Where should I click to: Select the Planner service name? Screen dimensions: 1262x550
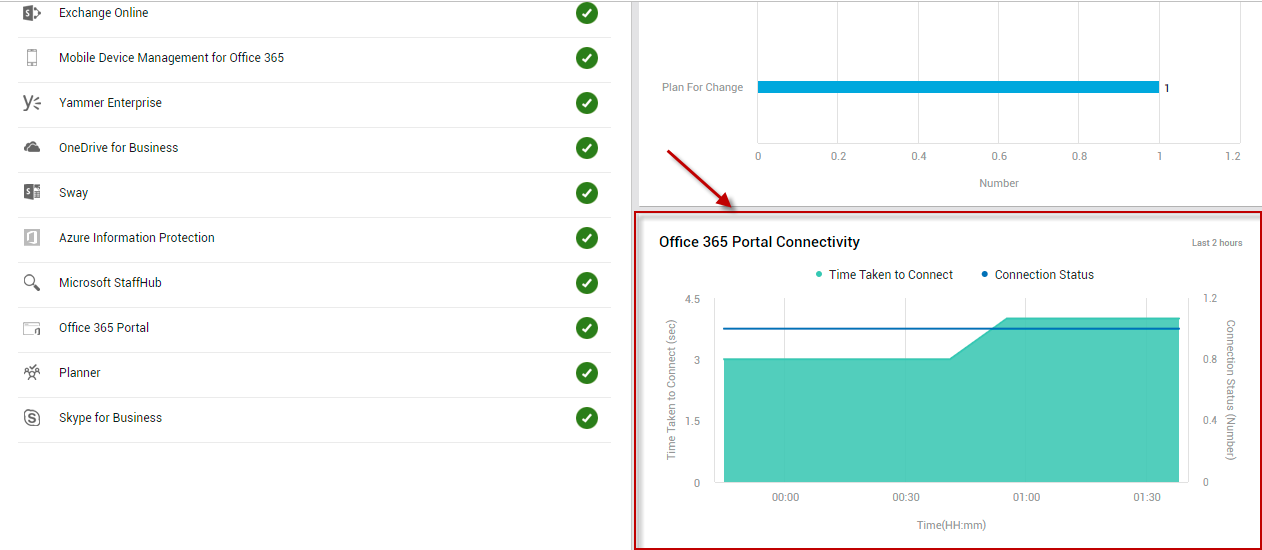tap(80, 373)
